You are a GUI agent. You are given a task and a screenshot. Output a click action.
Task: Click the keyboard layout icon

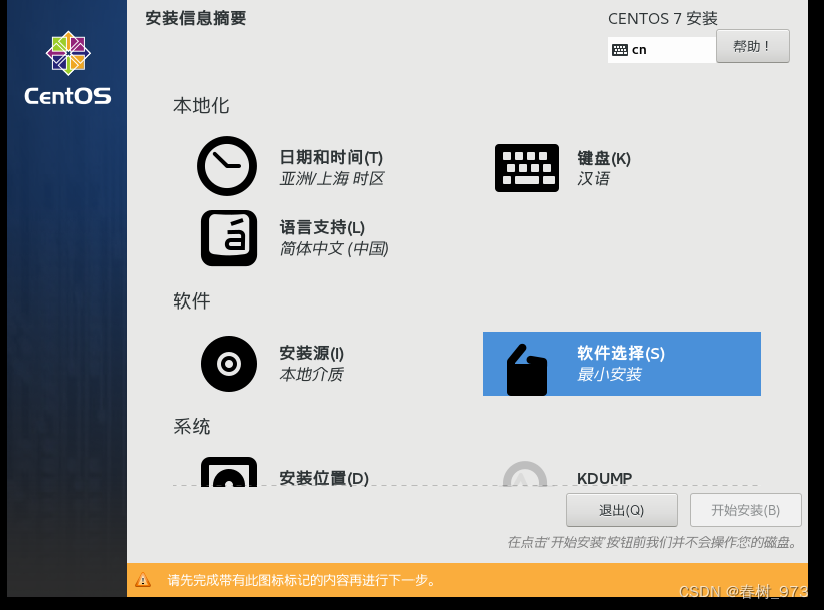[527, 168]
